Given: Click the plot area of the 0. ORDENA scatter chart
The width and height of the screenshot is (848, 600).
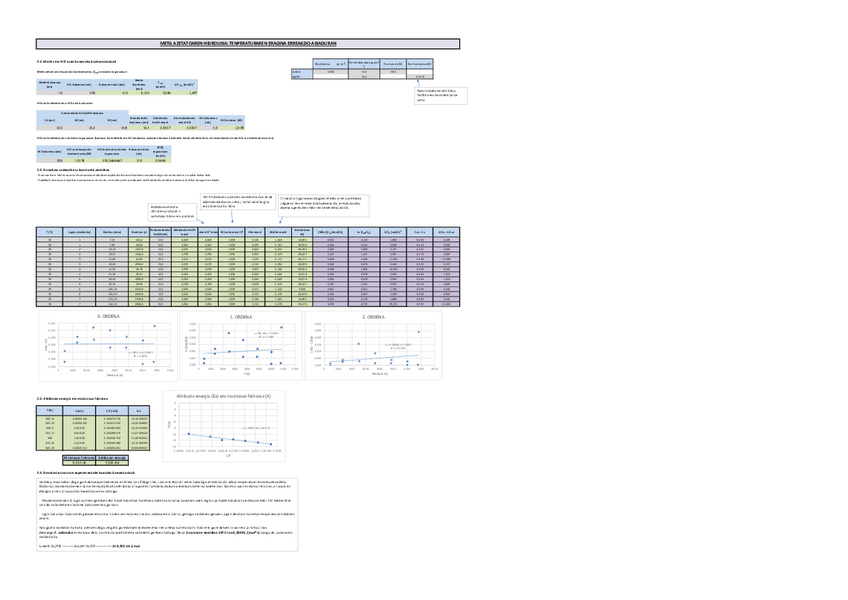Looking at the screenshot, I should pyautogui.click(x=114, y=345).
